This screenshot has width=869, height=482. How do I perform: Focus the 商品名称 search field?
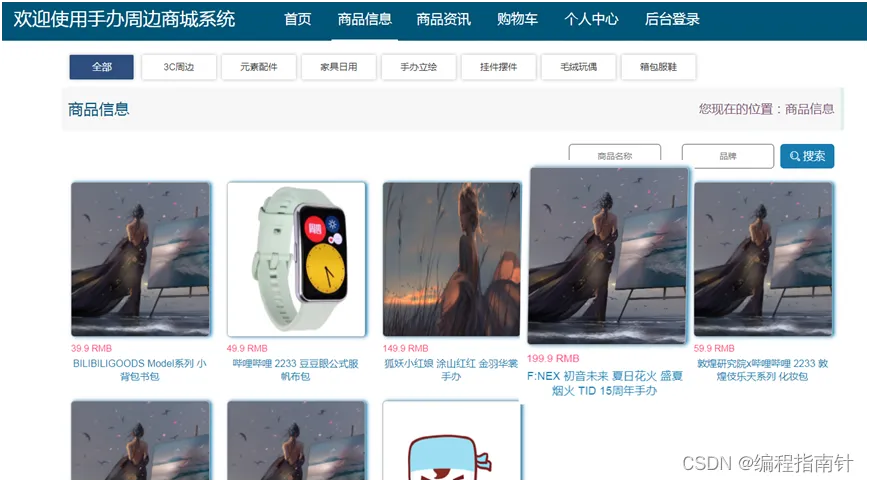click(615, 155)
